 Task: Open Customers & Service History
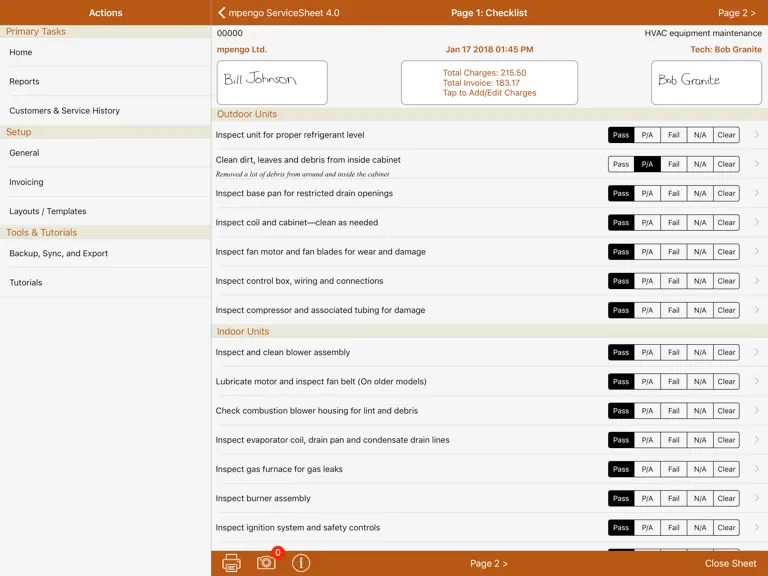pyautogui.click(x=105, y=111)
